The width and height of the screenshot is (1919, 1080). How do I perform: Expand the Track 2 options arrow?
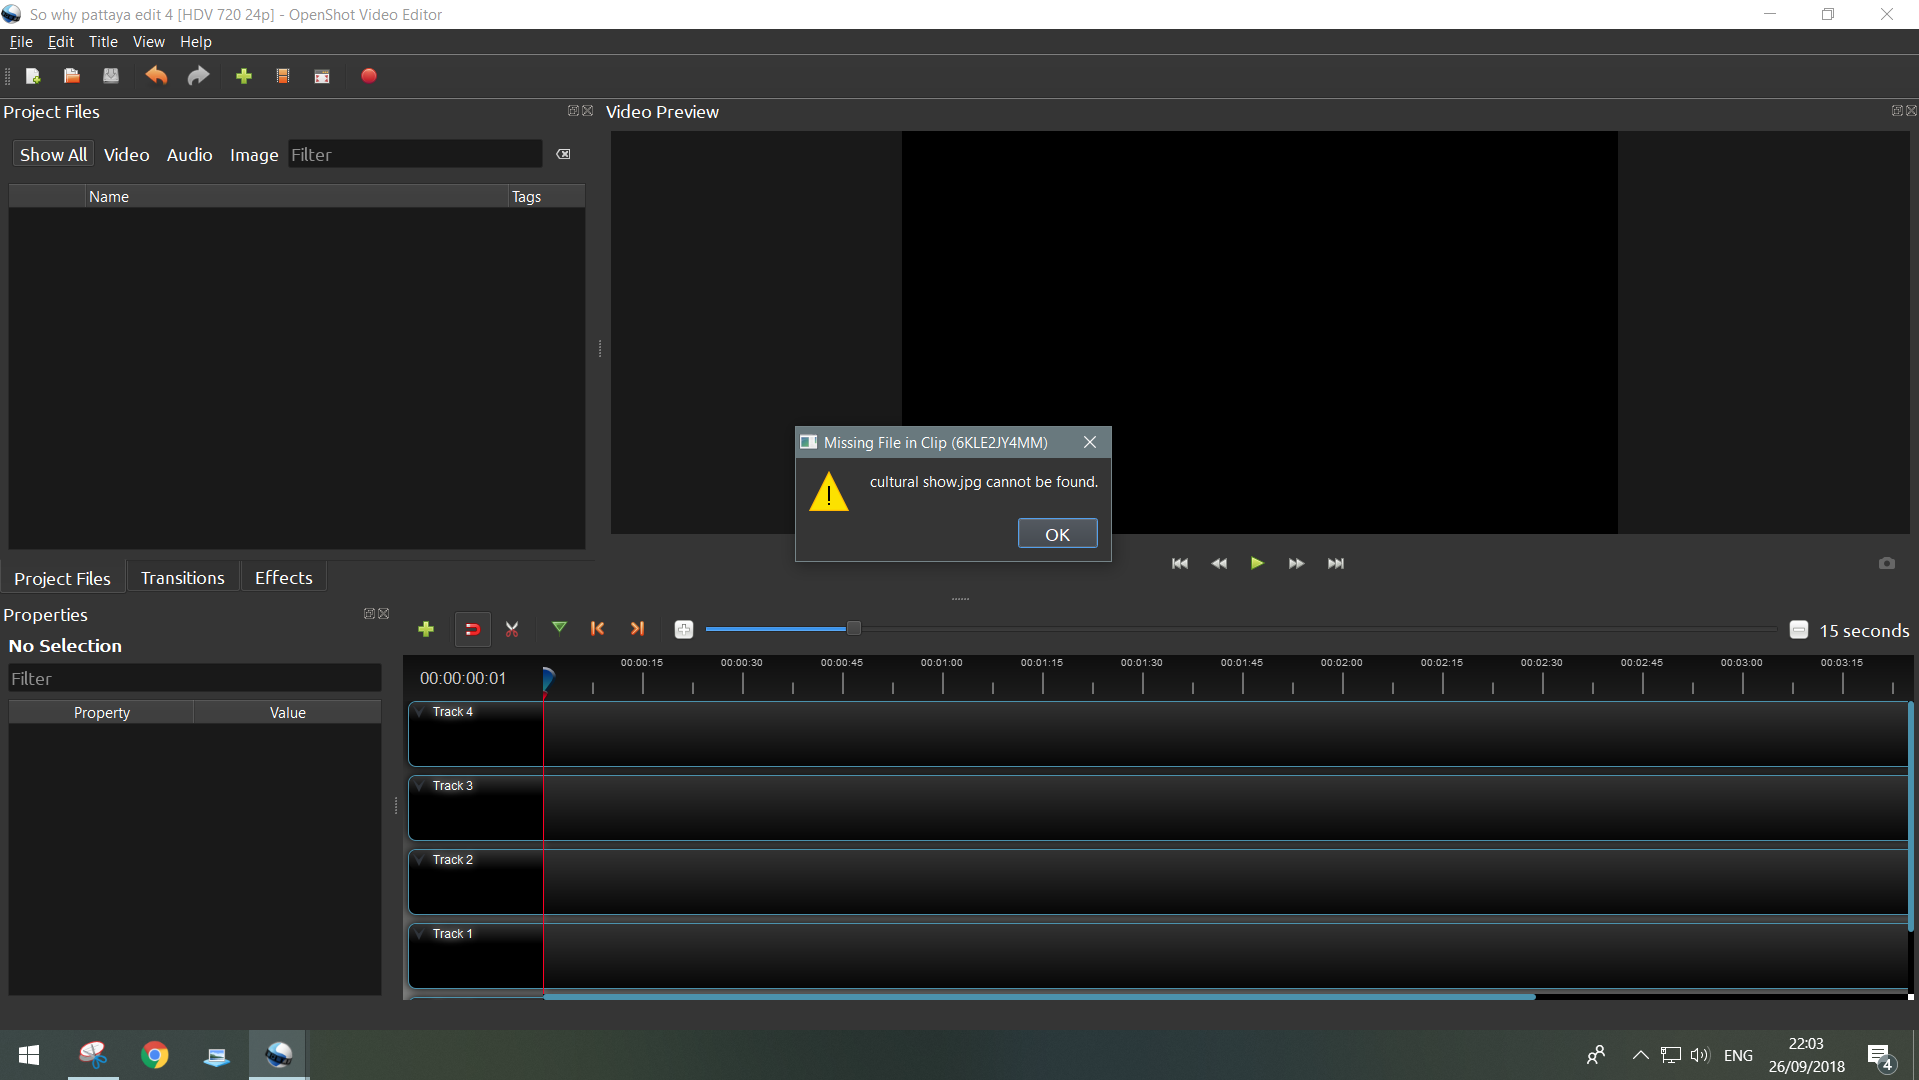pyautogui.click(x=420, y=860)
